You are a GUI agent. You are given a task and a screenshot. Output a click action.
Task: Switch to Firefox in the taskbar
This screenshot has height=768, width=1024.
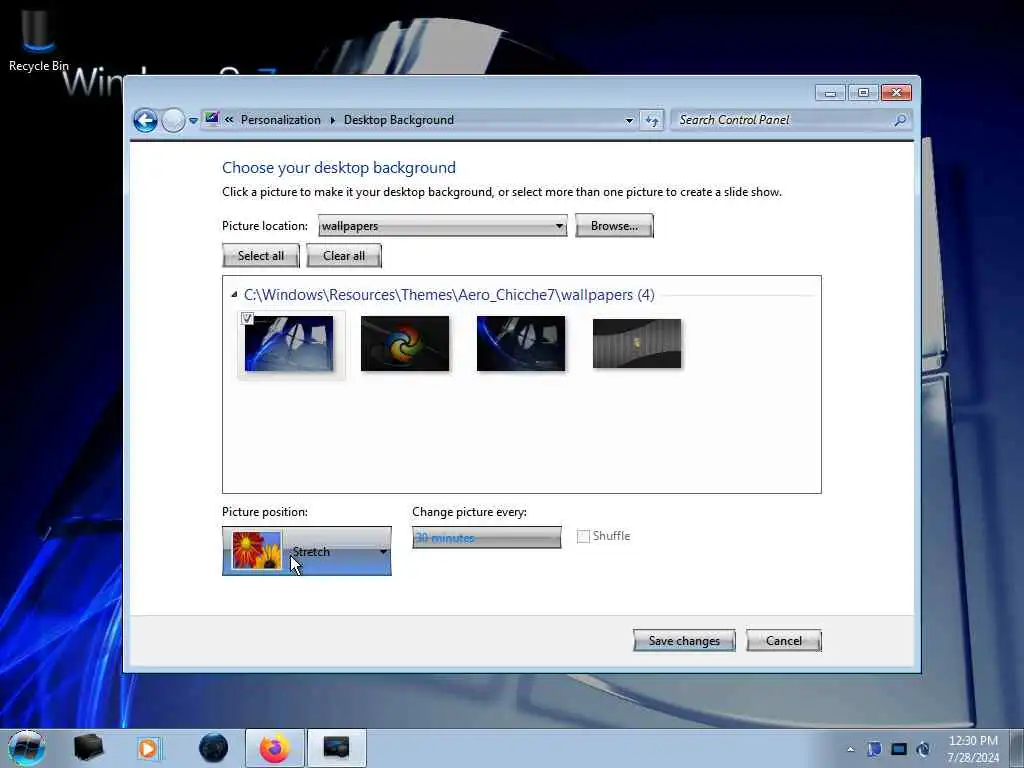pyautogui.click(x=275, y=748)
